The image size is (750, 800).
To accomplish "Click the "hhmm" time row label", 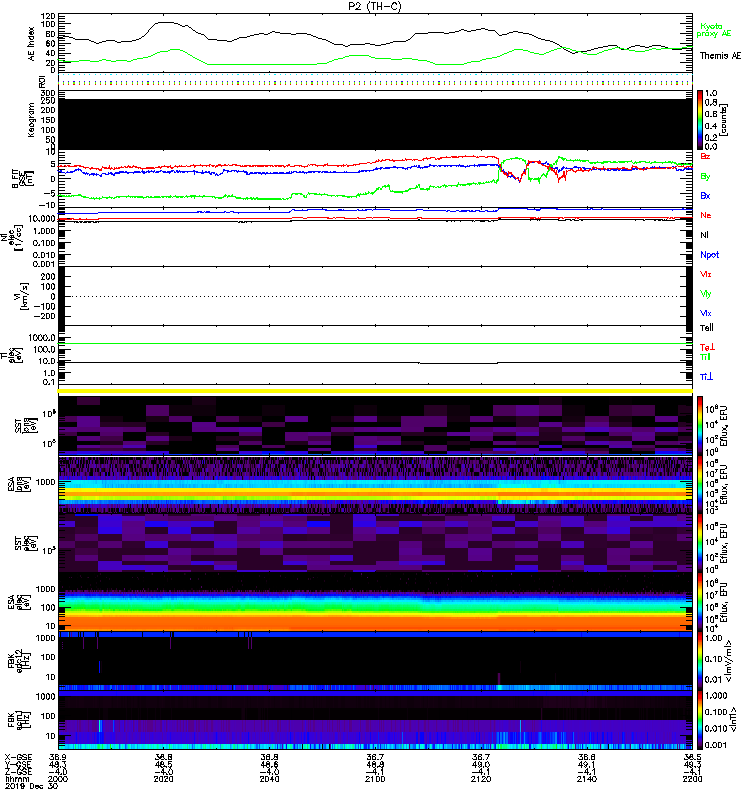I will [16, 779].
